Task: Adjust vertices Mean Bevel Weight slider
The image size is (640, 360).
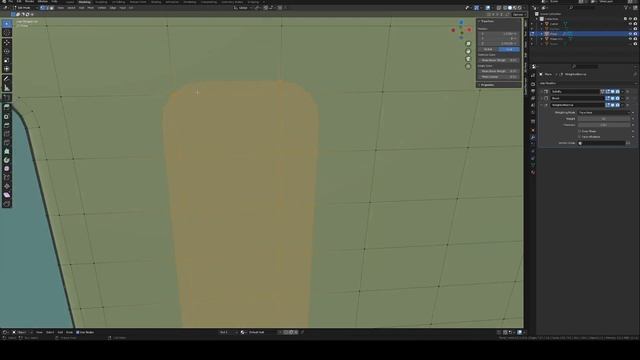Action: (499, 60)
